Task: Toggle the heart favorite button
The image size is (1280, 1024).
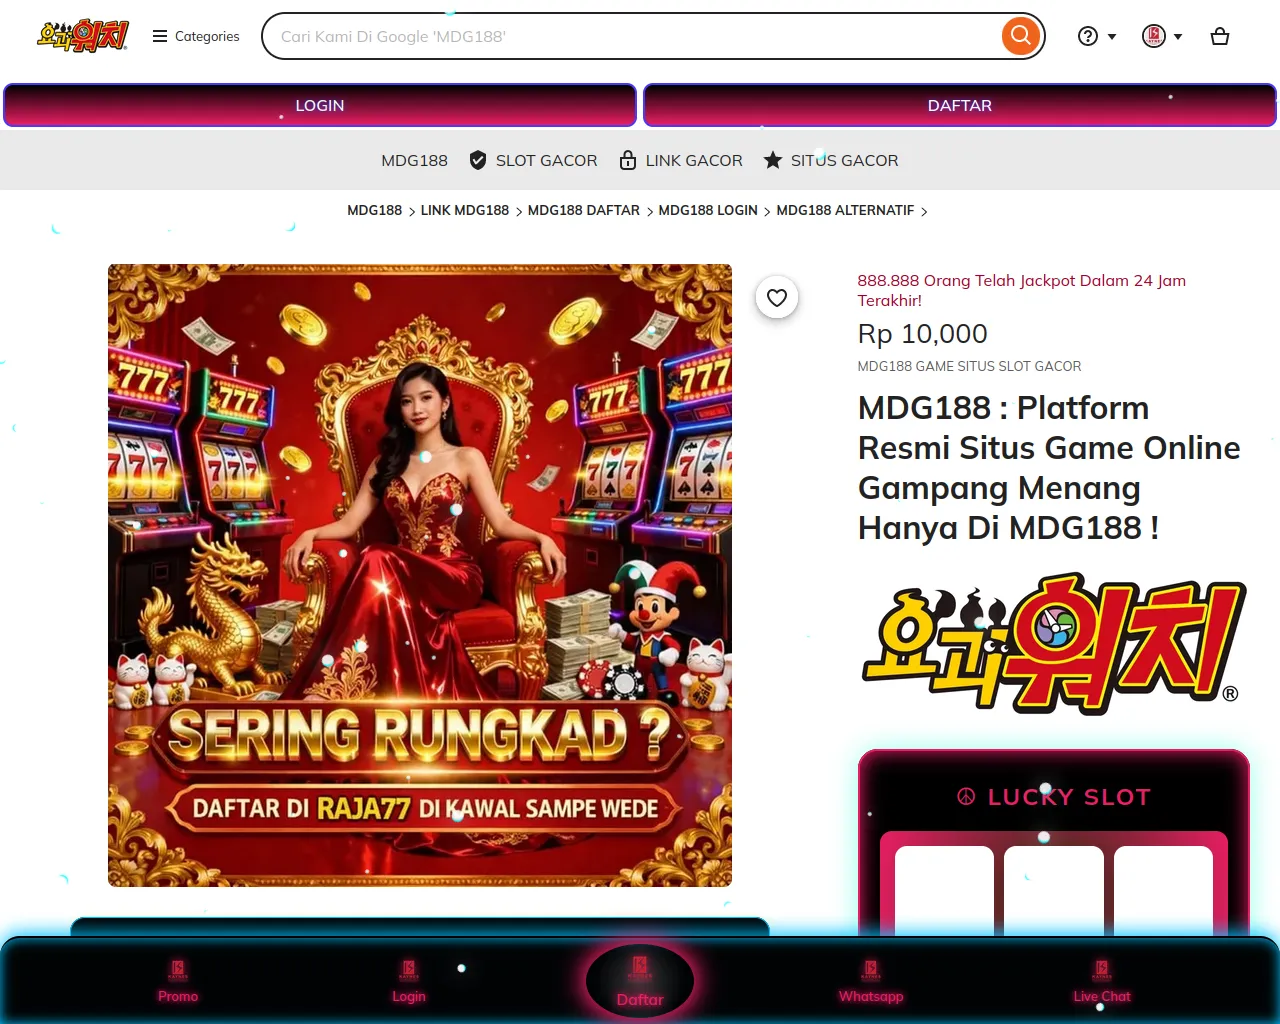Action: coord(777,297)
